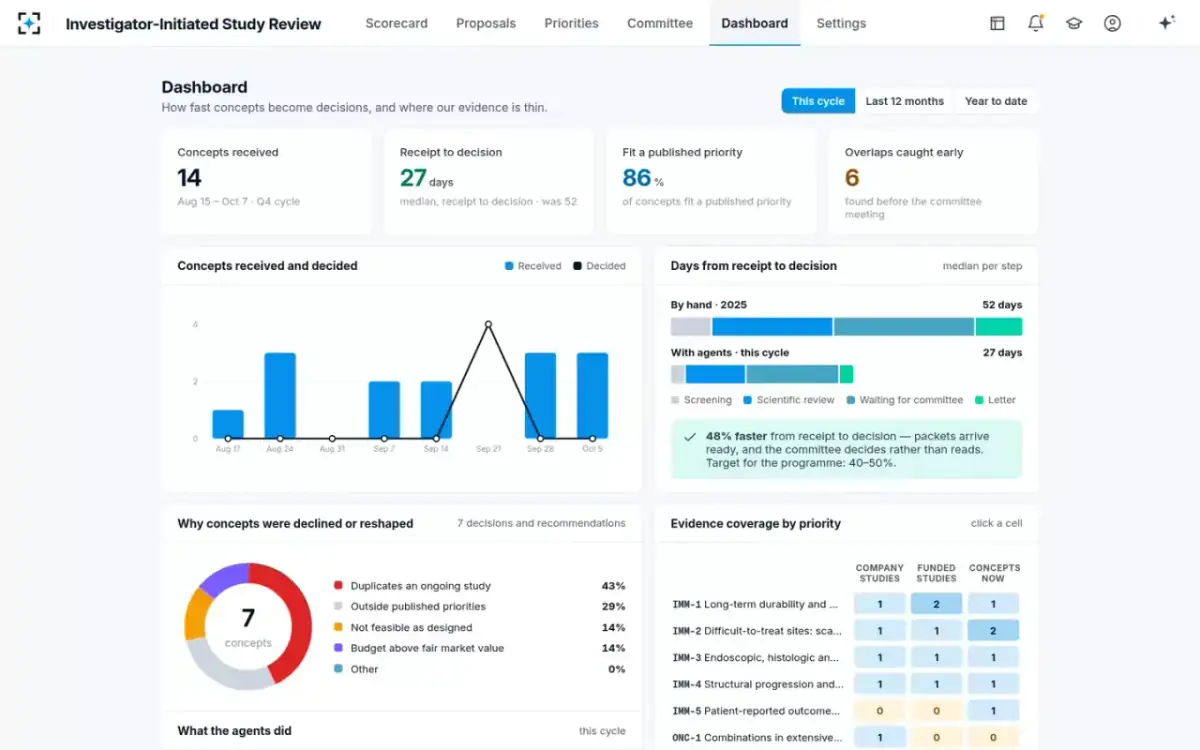The width and height of the screenshot is (1200, 750).
Task: Click the Sep 7 received bar
Action: click(x=384, y=410)
